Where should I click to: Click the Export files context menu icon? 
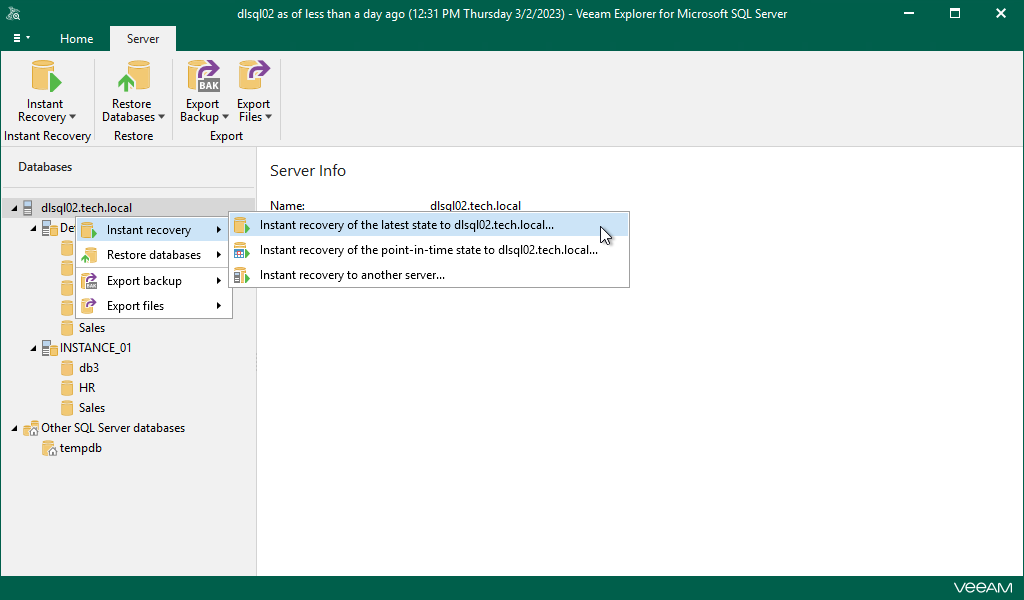coord(89,306)
